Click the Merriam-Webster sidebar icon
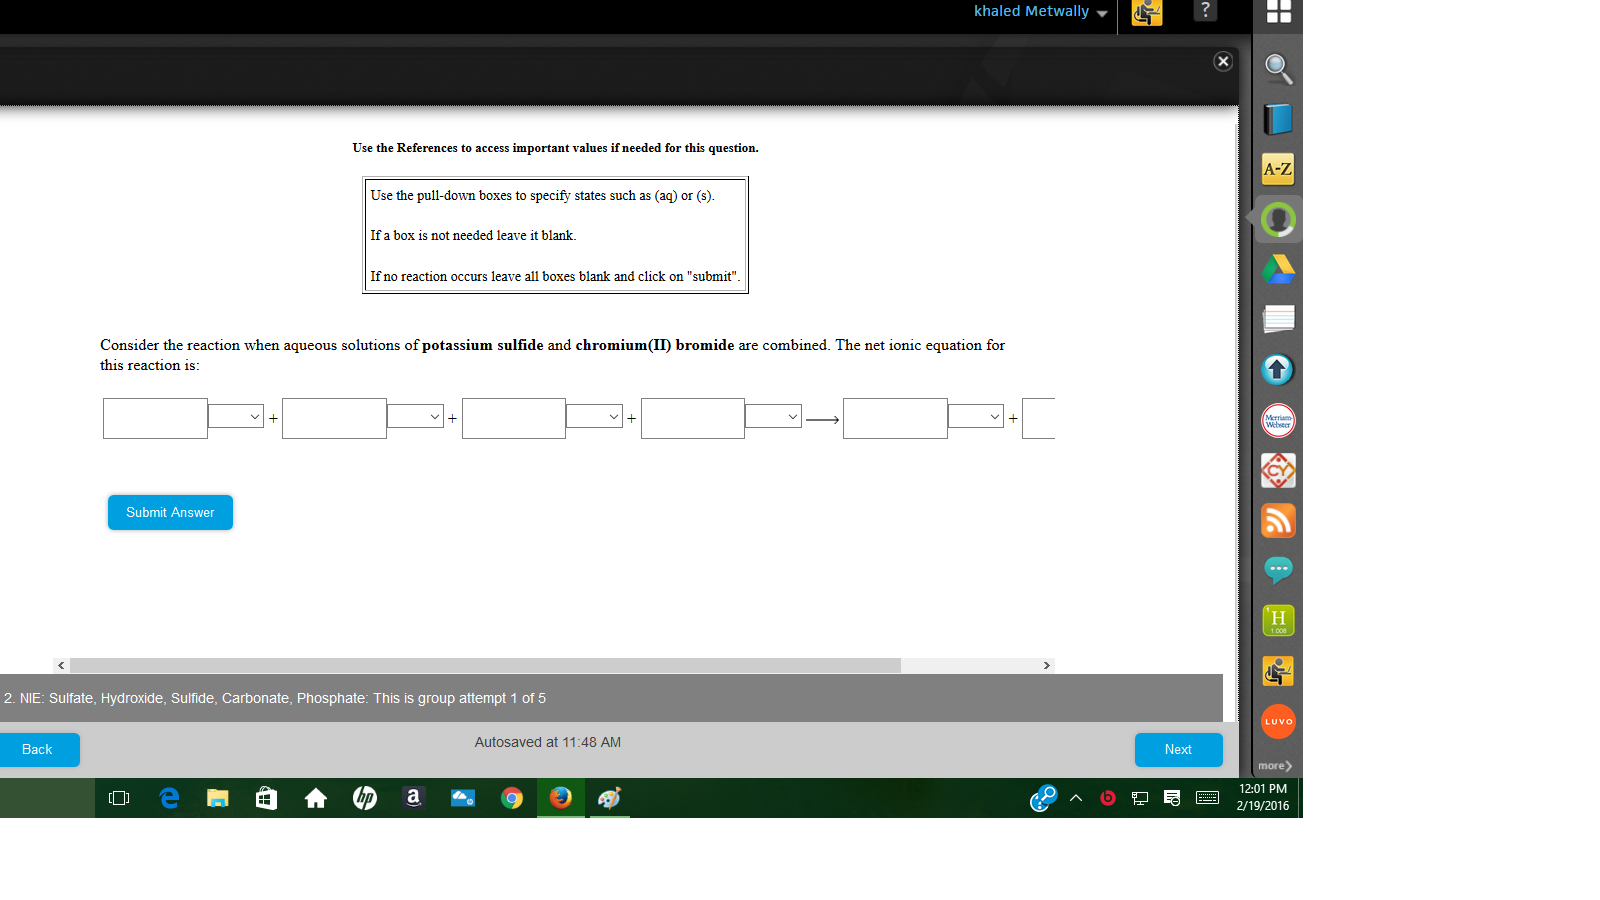This screenshot has height=900, width=1600. point(1277,420)
